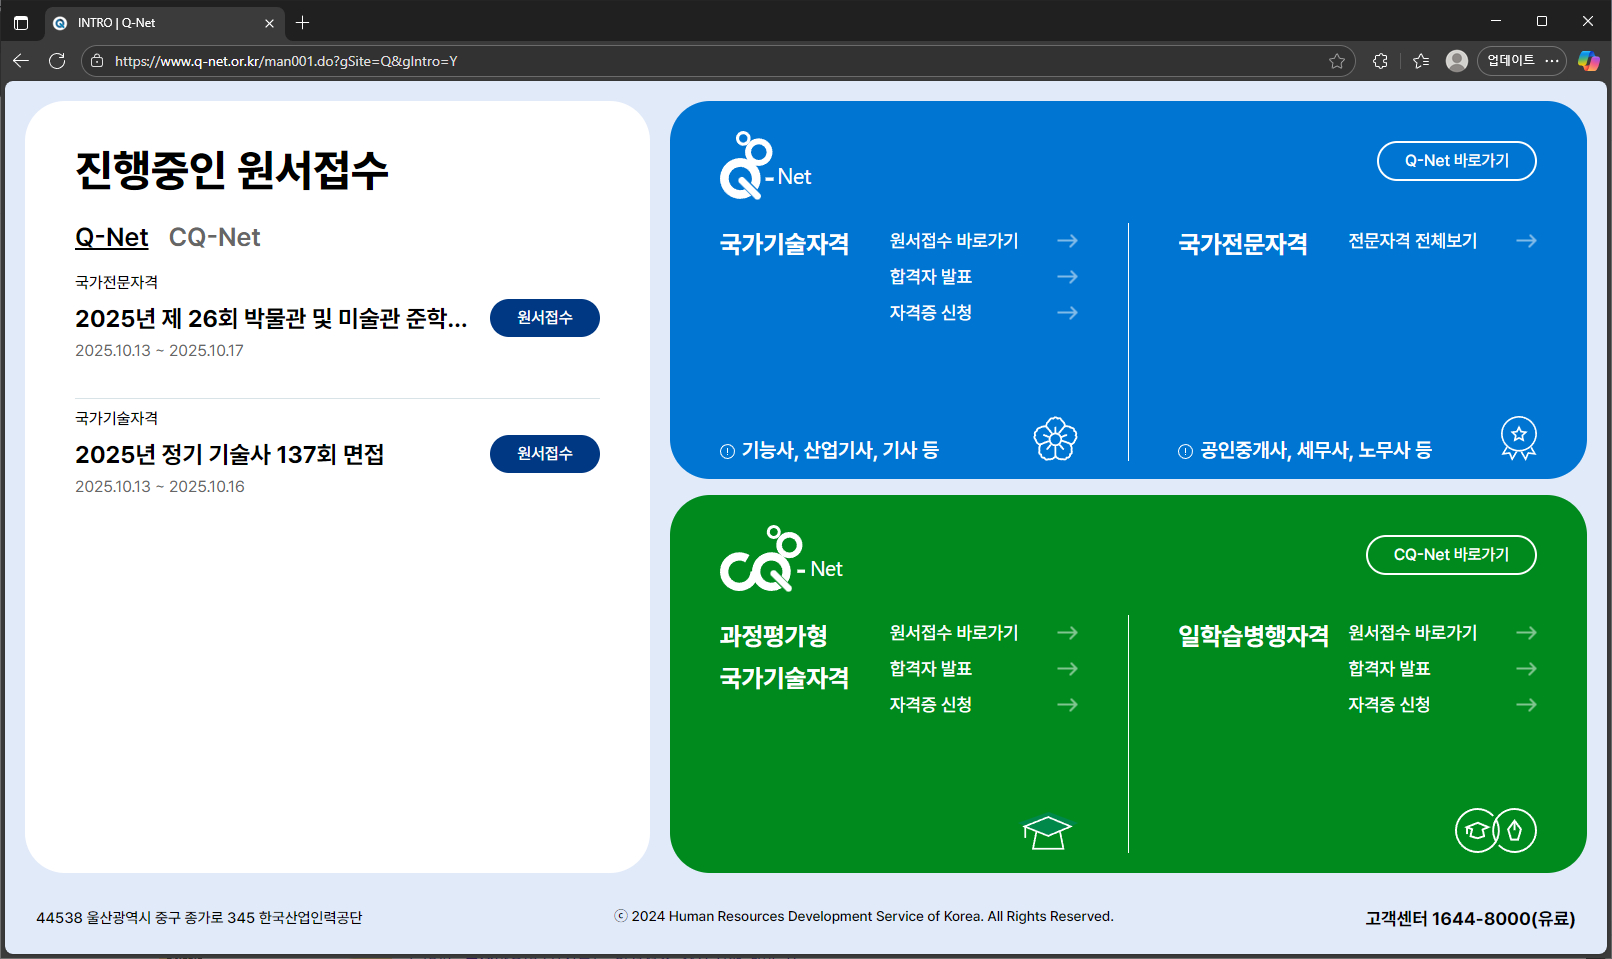This screenshot has height=959, width=1612.
Task: Click 원서접수 button for 기술사 137회 면접
Action: pyautogui.click(x=544, y=454)
